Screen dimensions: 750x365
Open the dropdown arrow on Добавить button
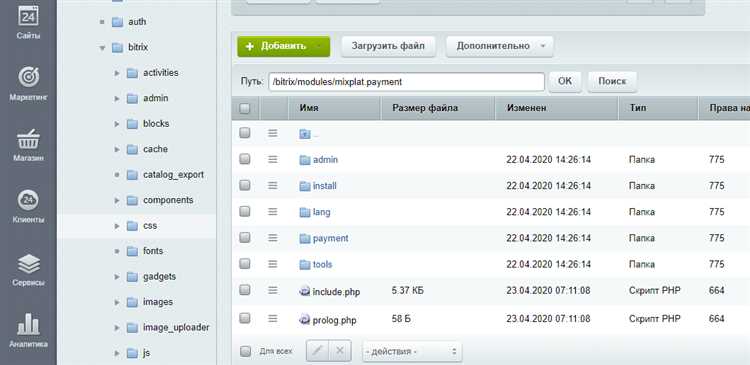[321, 46]
